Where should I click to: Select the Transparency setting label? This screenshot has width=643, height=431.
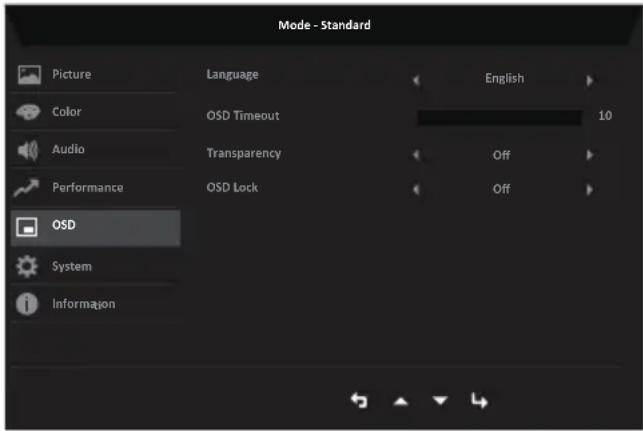pyautogui.click(x=244, y=153)
